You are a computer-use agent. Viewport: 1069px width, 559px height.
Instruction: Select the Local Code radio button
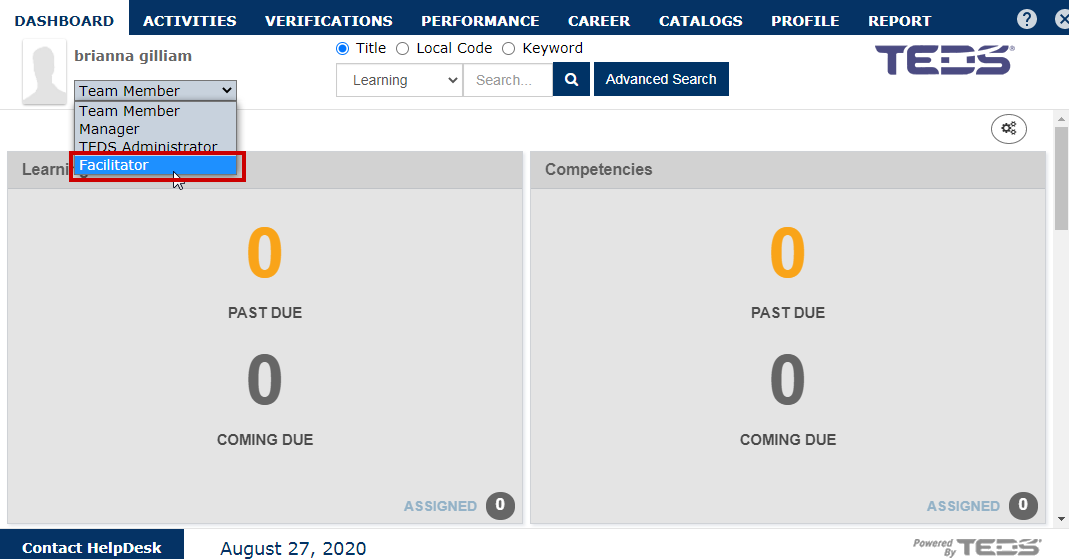pyautogui.click(x=402, y=48)
